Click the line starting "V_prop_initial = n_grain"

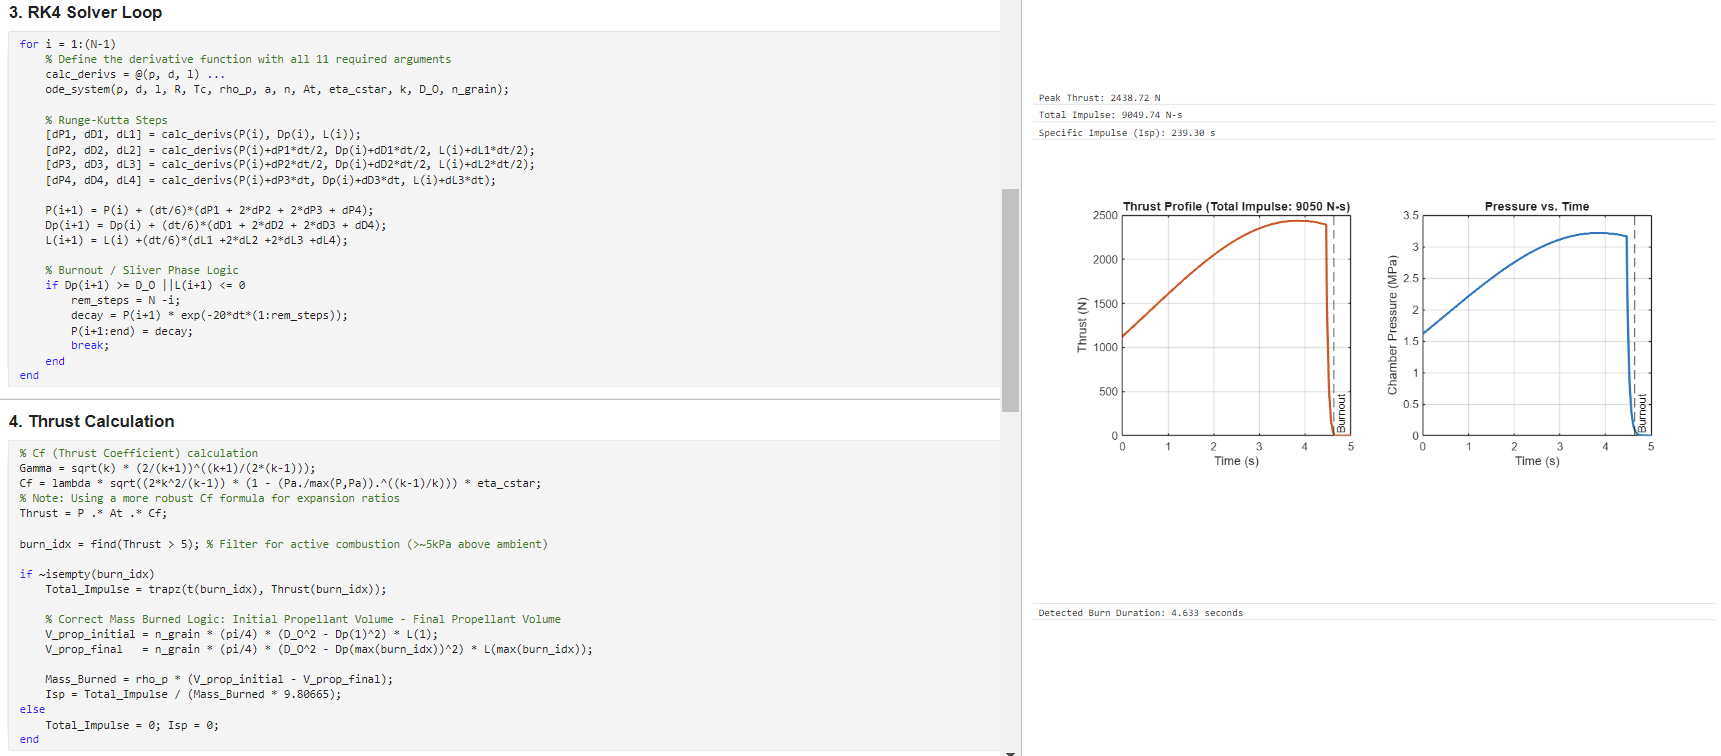coord(242,634)
